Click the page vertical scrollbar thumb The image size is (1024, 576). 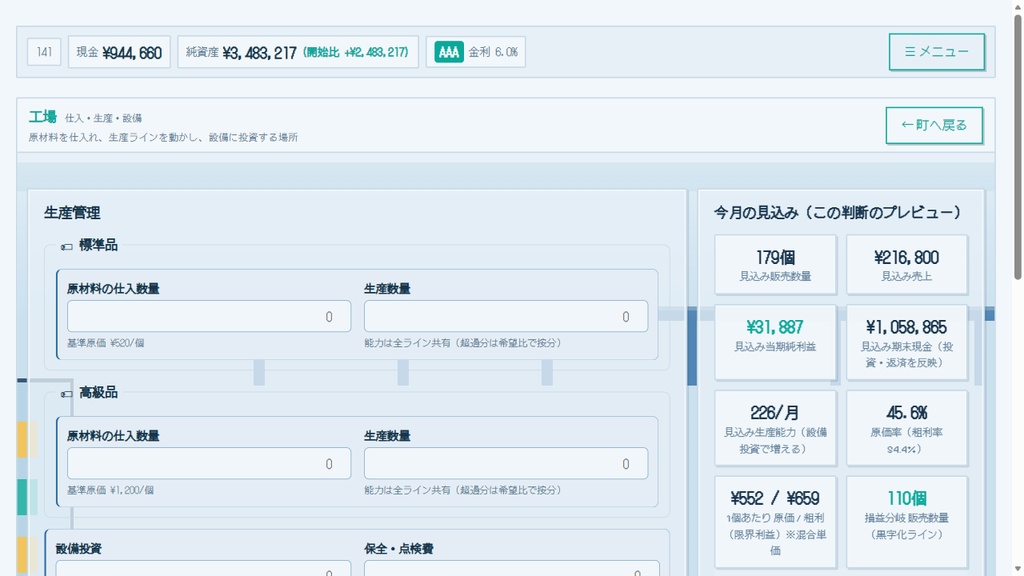[x=1017, y=147]
